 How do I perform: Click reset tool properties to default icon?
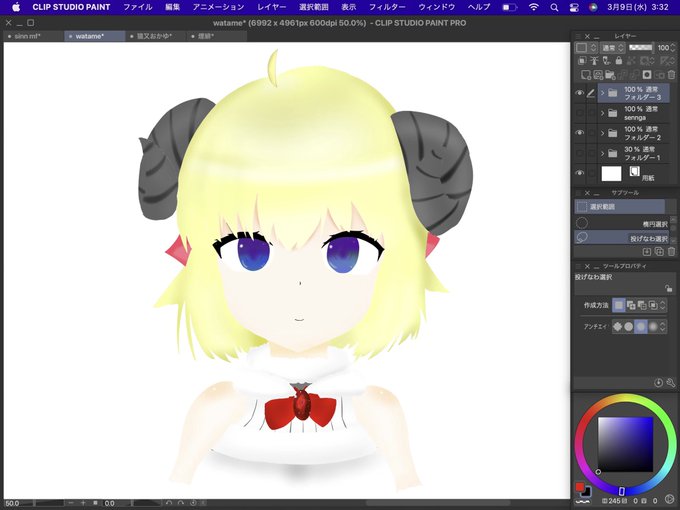658,382
